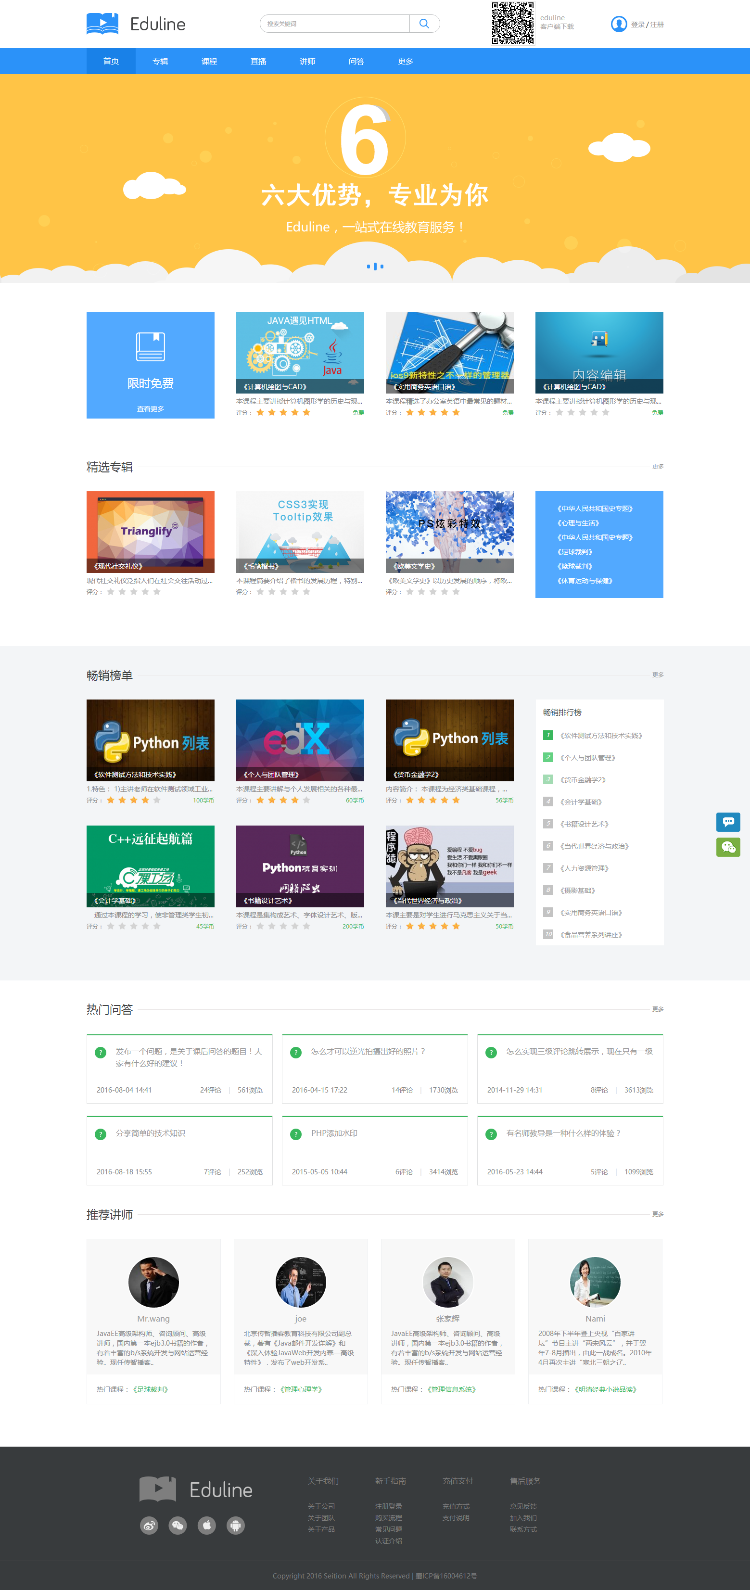750x1590 pixels.
Task: Click the Weibo icon in the footer
Action: [149, 1525]
